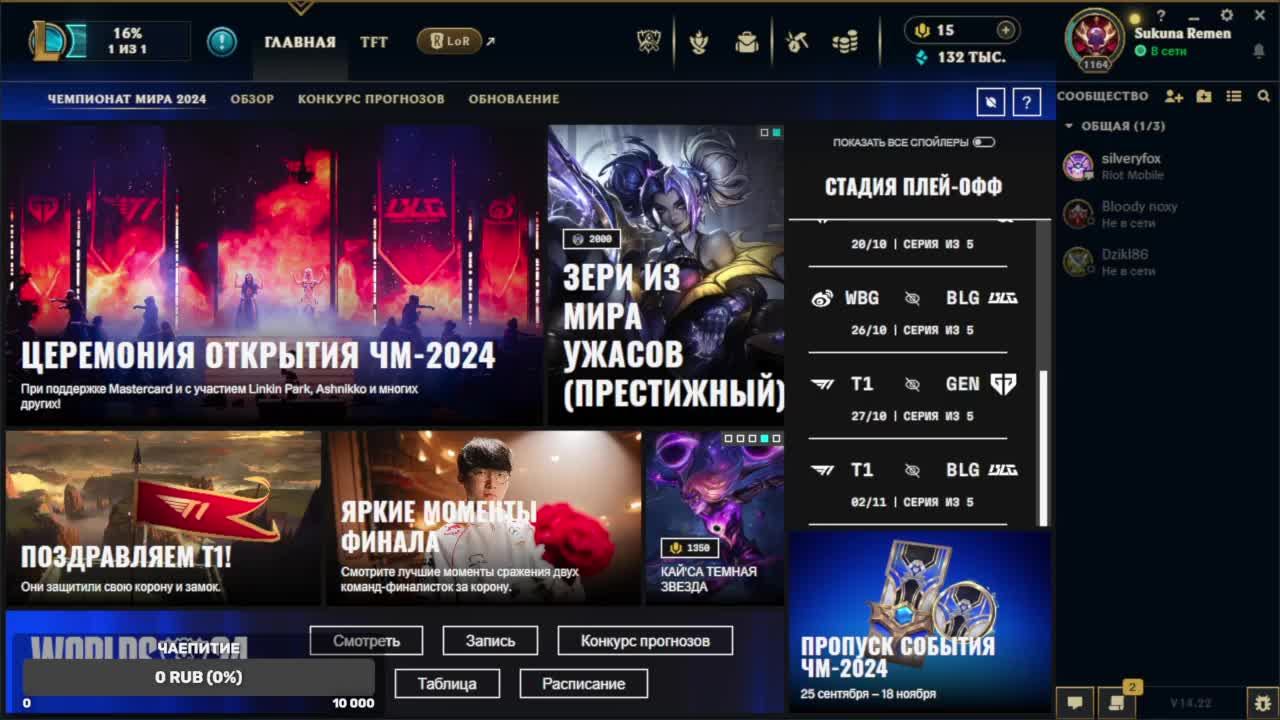Toggle the show all spoilers switch
Viewport: 1280px width, 720px height.
(984, 142)
